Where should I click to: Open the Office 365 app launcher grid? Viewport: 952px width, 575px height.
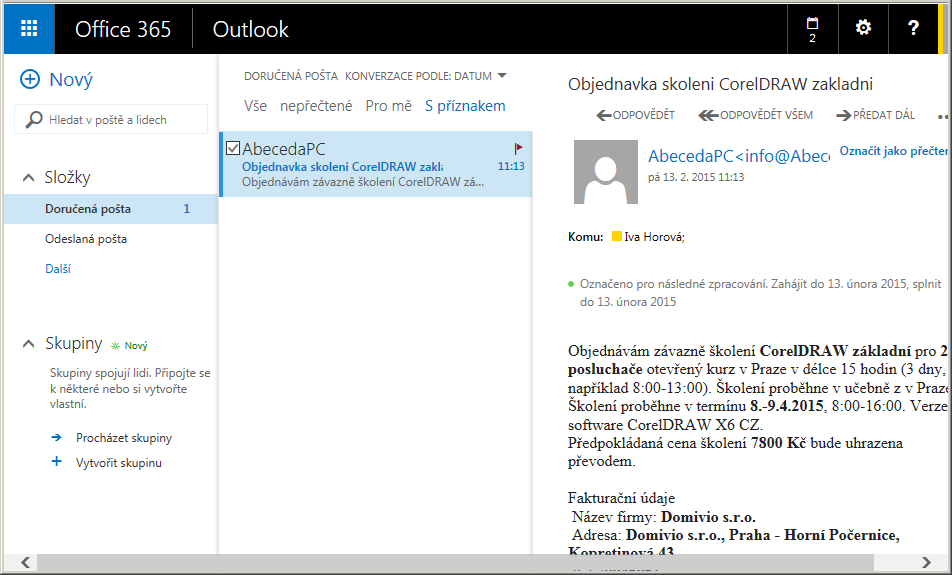tap(29, 29)
